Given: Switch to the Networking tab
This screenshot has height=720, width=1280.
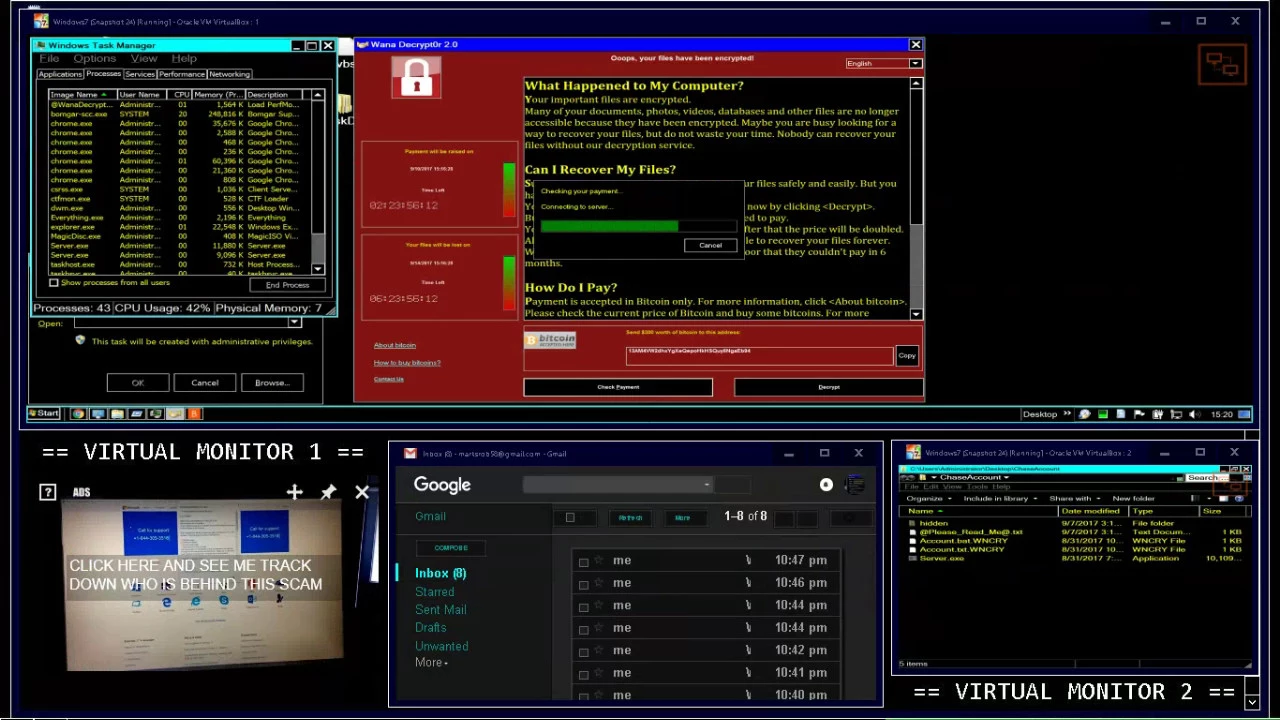Looking at the screenshot, I should pyautogui.click(x=230, y=74).
